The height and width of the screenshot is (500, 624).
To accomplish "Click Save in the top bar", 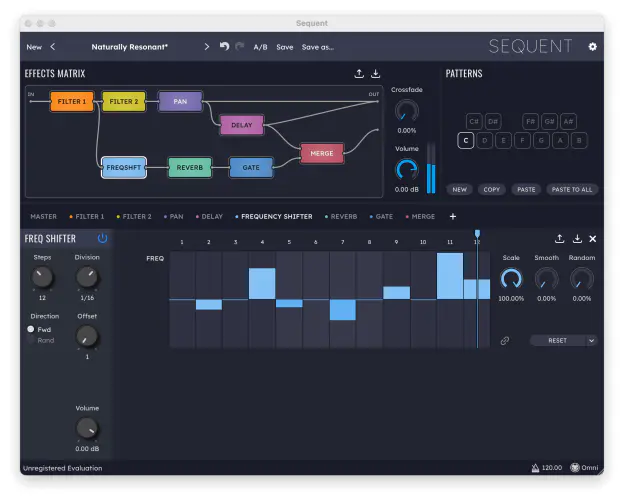I will tap(285, 47).
